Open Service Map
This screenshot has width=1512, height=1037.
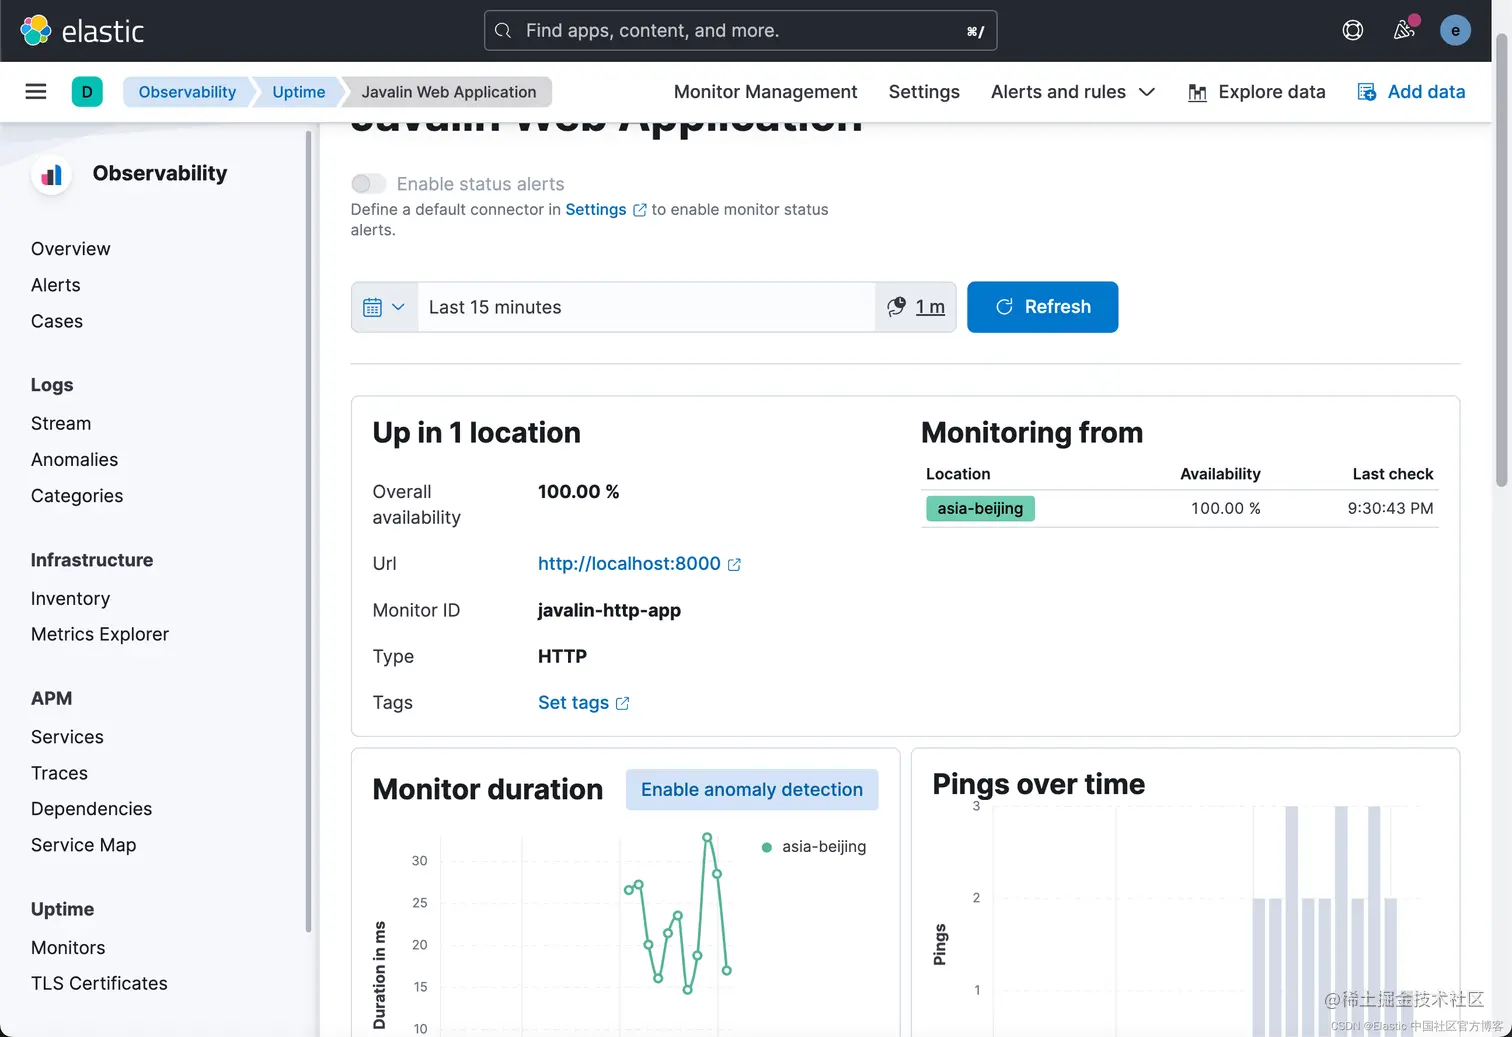tap(84, 845)
